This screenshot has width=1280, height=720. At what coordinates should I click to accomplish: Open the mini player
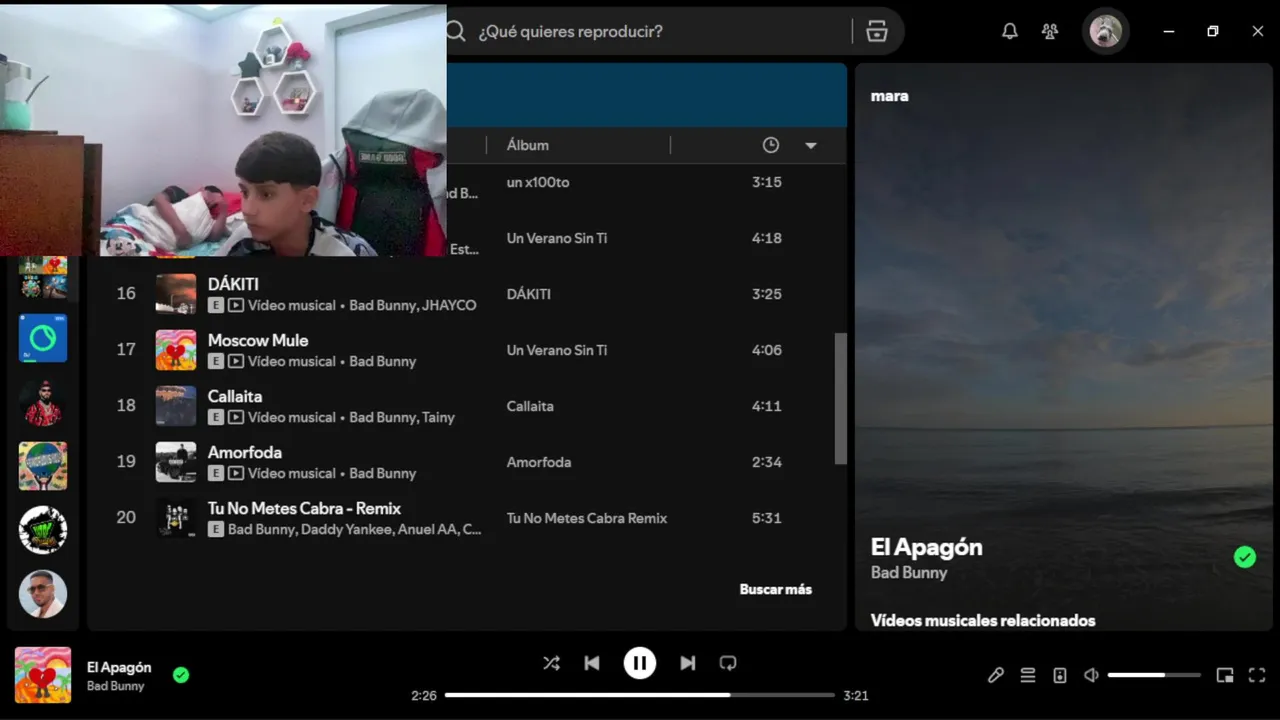click(x=1225, y=675)
